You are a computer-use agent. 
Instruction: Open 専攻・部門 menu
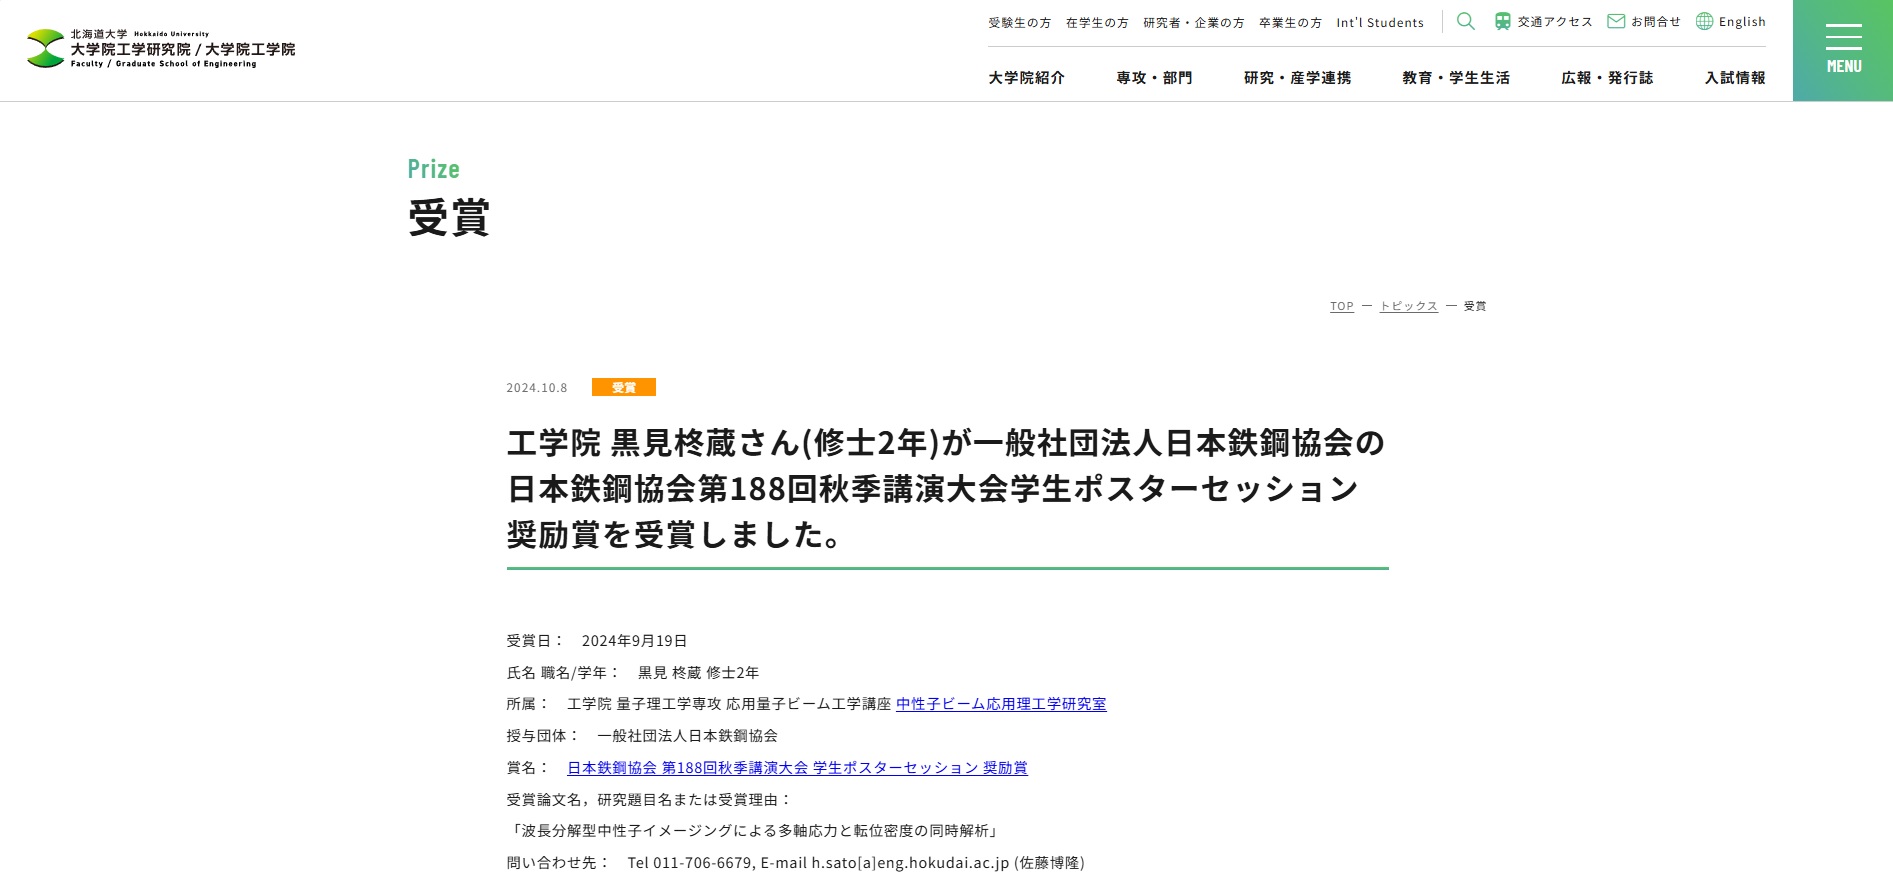pyautogui.click(x=1155, y=78)
